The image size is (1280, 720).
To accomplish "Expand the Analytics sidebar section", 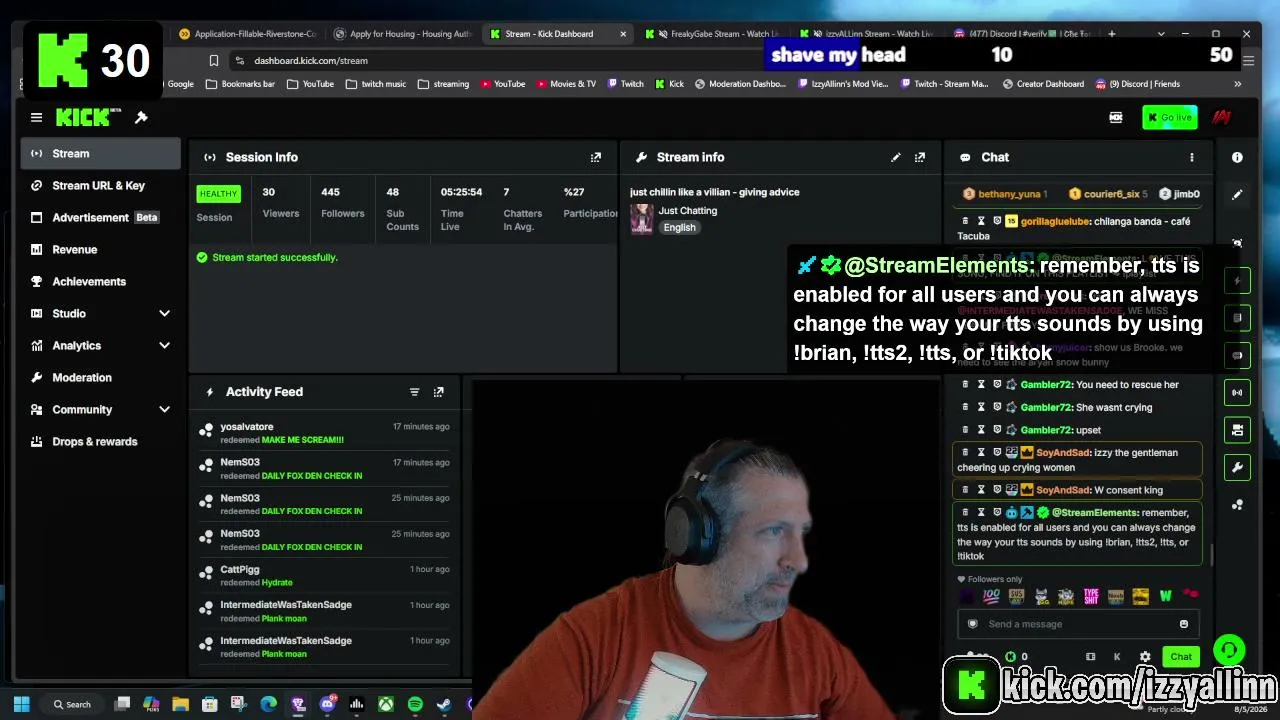I will click(100, 346).
